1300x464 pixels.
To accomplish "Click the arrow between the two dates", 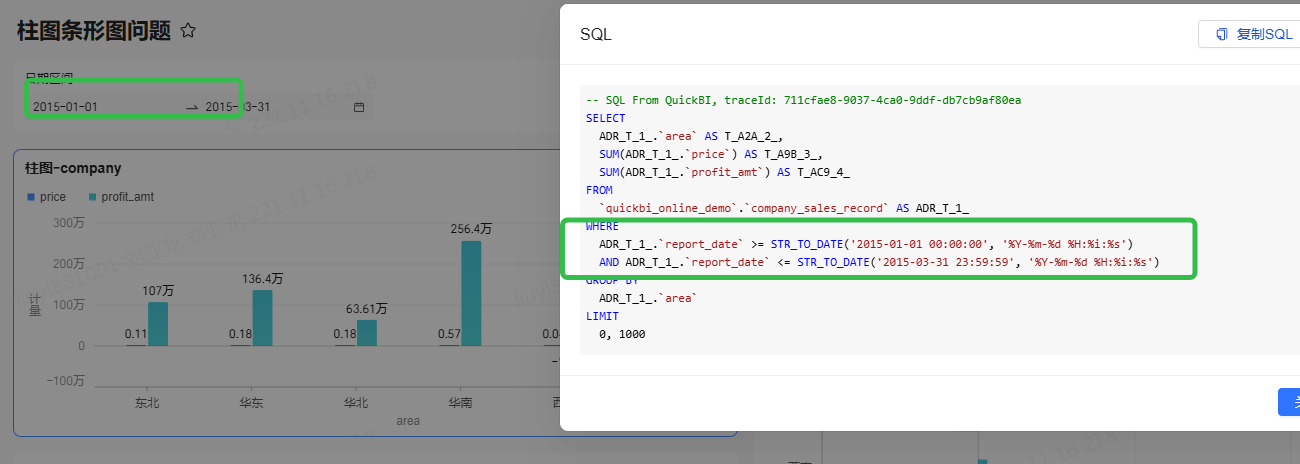I will pos(191,107).
